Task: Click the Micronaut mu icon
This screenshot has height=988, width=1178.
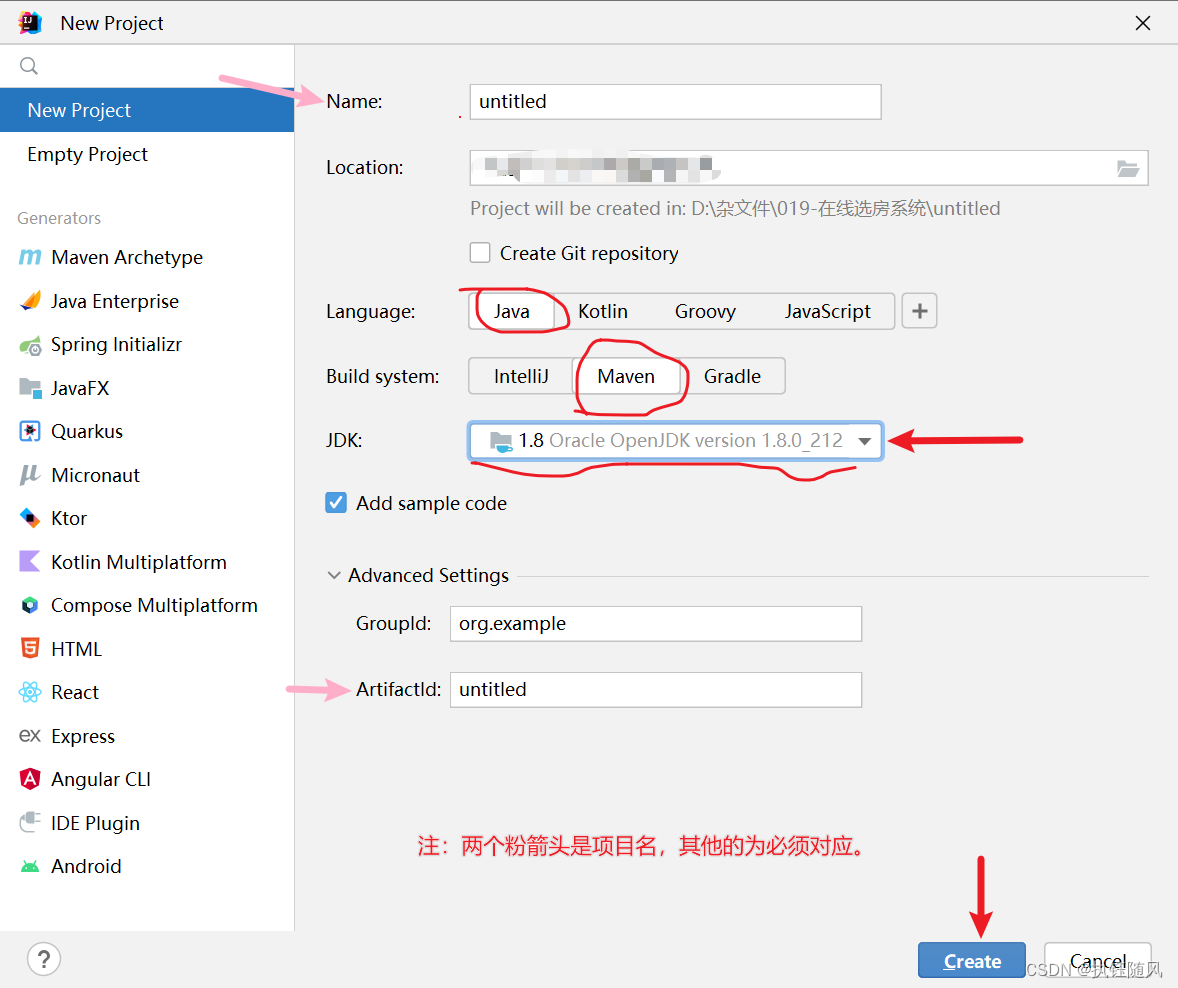Action: click(30, 475)
